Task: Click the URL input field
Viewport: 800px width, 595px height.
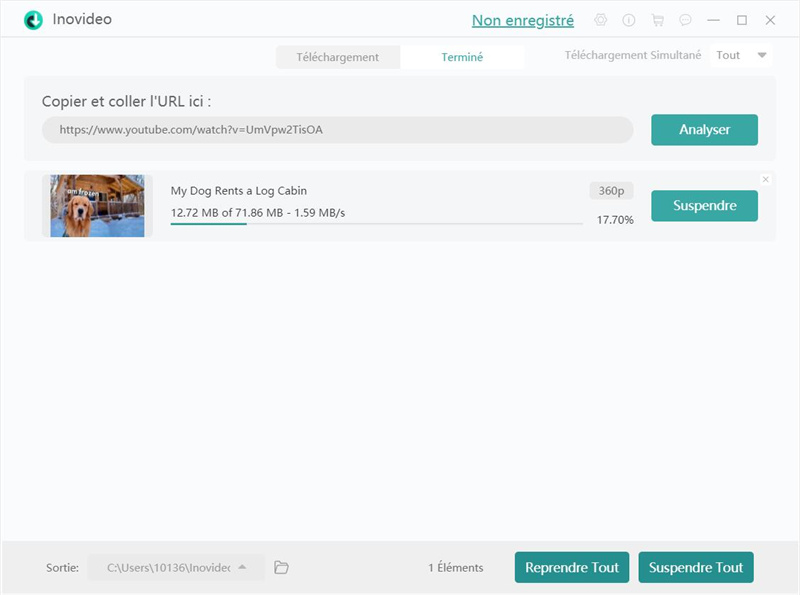Action: (337, 130)
